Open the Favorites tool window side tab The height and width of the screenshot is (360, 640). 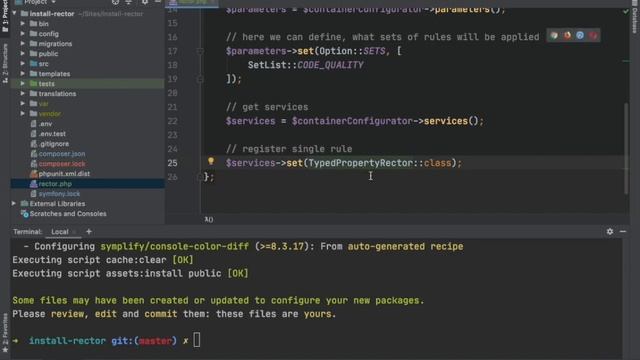(5, 333)
